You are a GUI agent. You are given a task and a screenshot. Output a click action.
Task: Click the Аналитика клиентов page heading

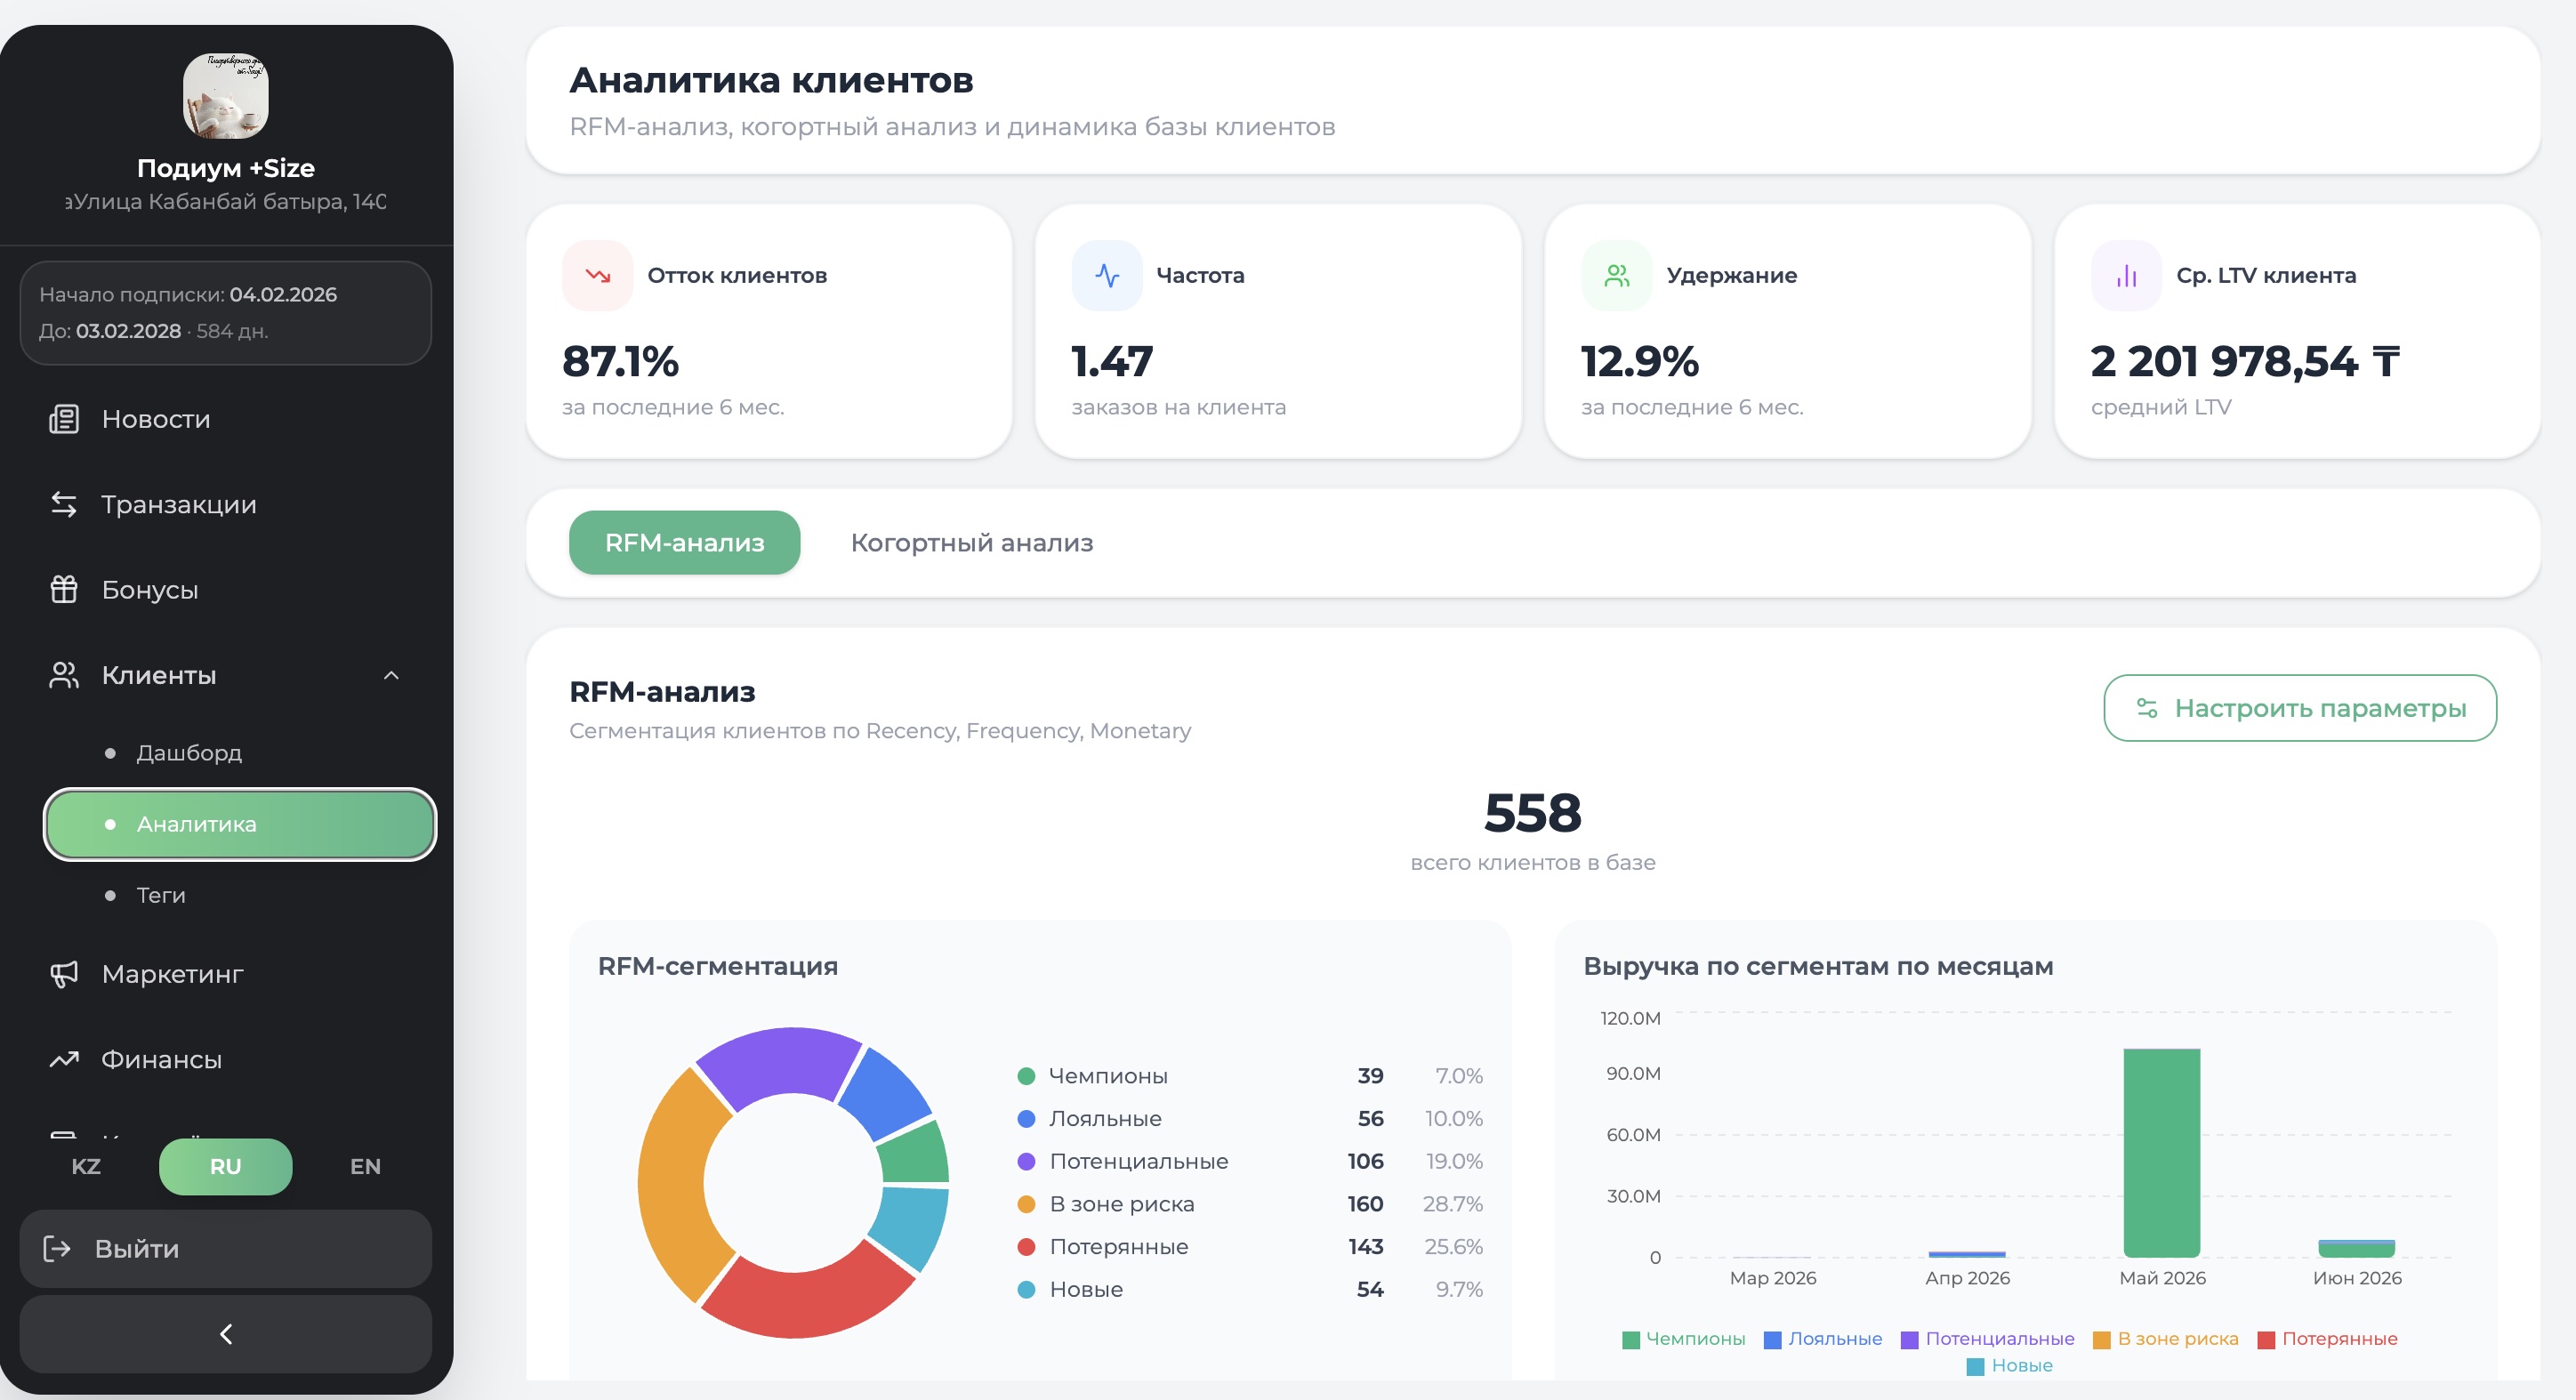point(771,80)
